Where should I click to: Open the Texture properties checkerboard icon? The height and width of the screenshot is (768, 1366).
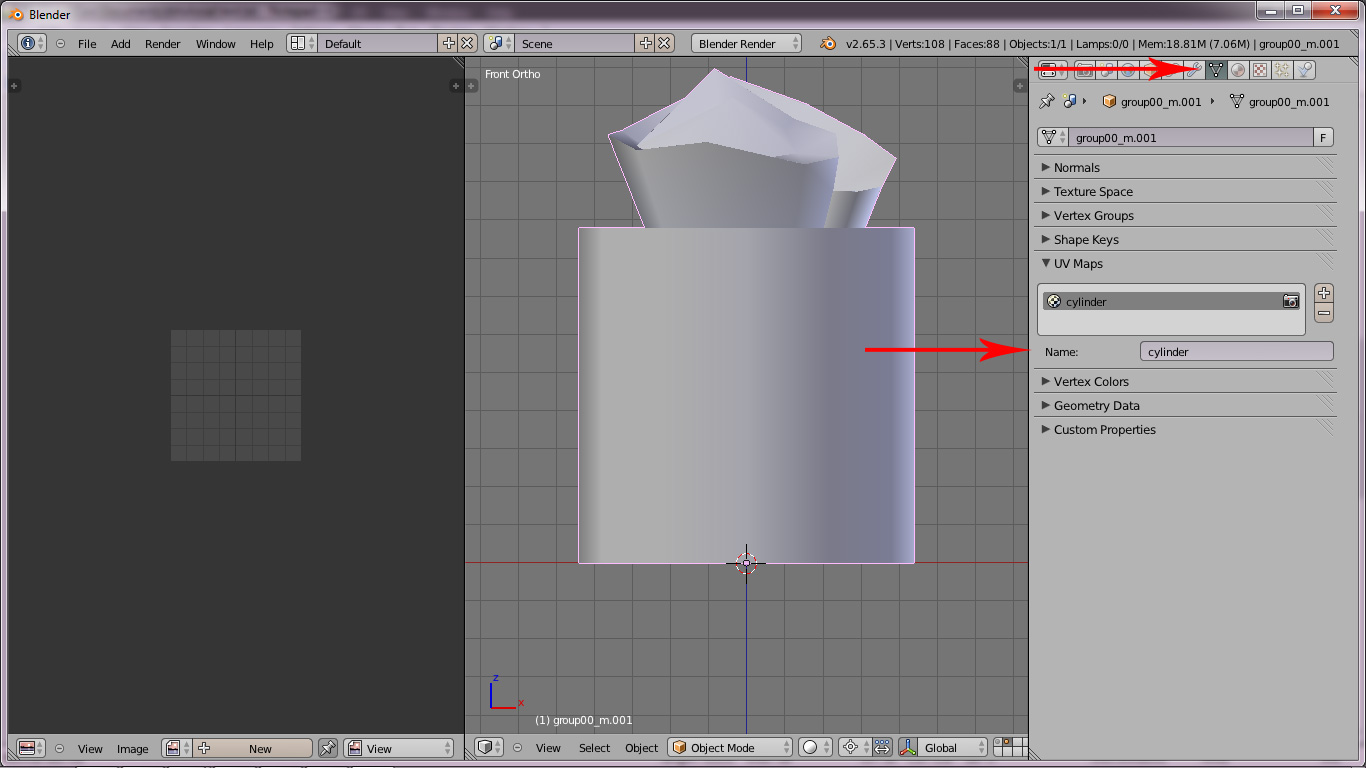[1260, 70]
